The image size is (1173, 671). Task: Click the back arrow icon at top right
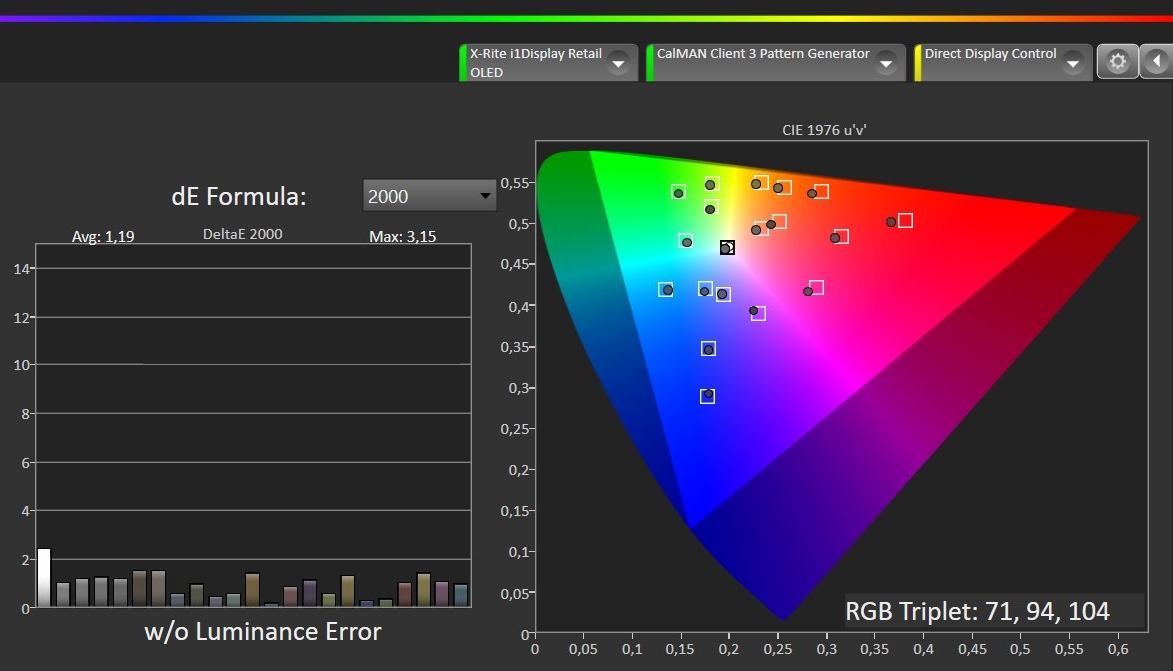1157,62
